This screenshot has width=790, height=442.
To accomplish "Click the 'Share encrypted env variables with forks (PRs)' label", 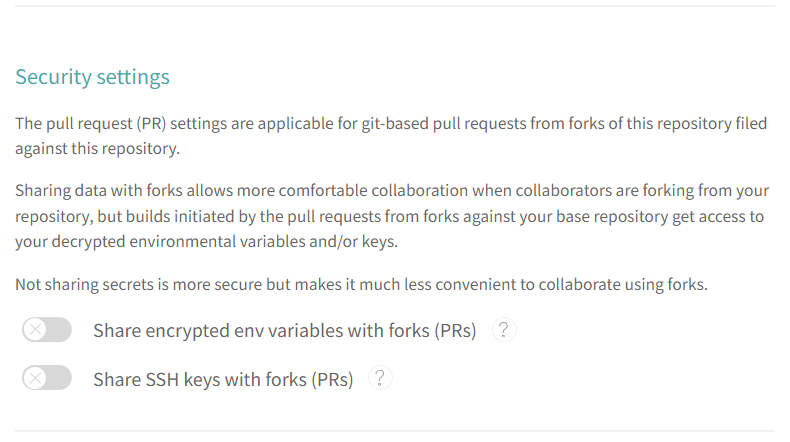I will coord(285,331).
